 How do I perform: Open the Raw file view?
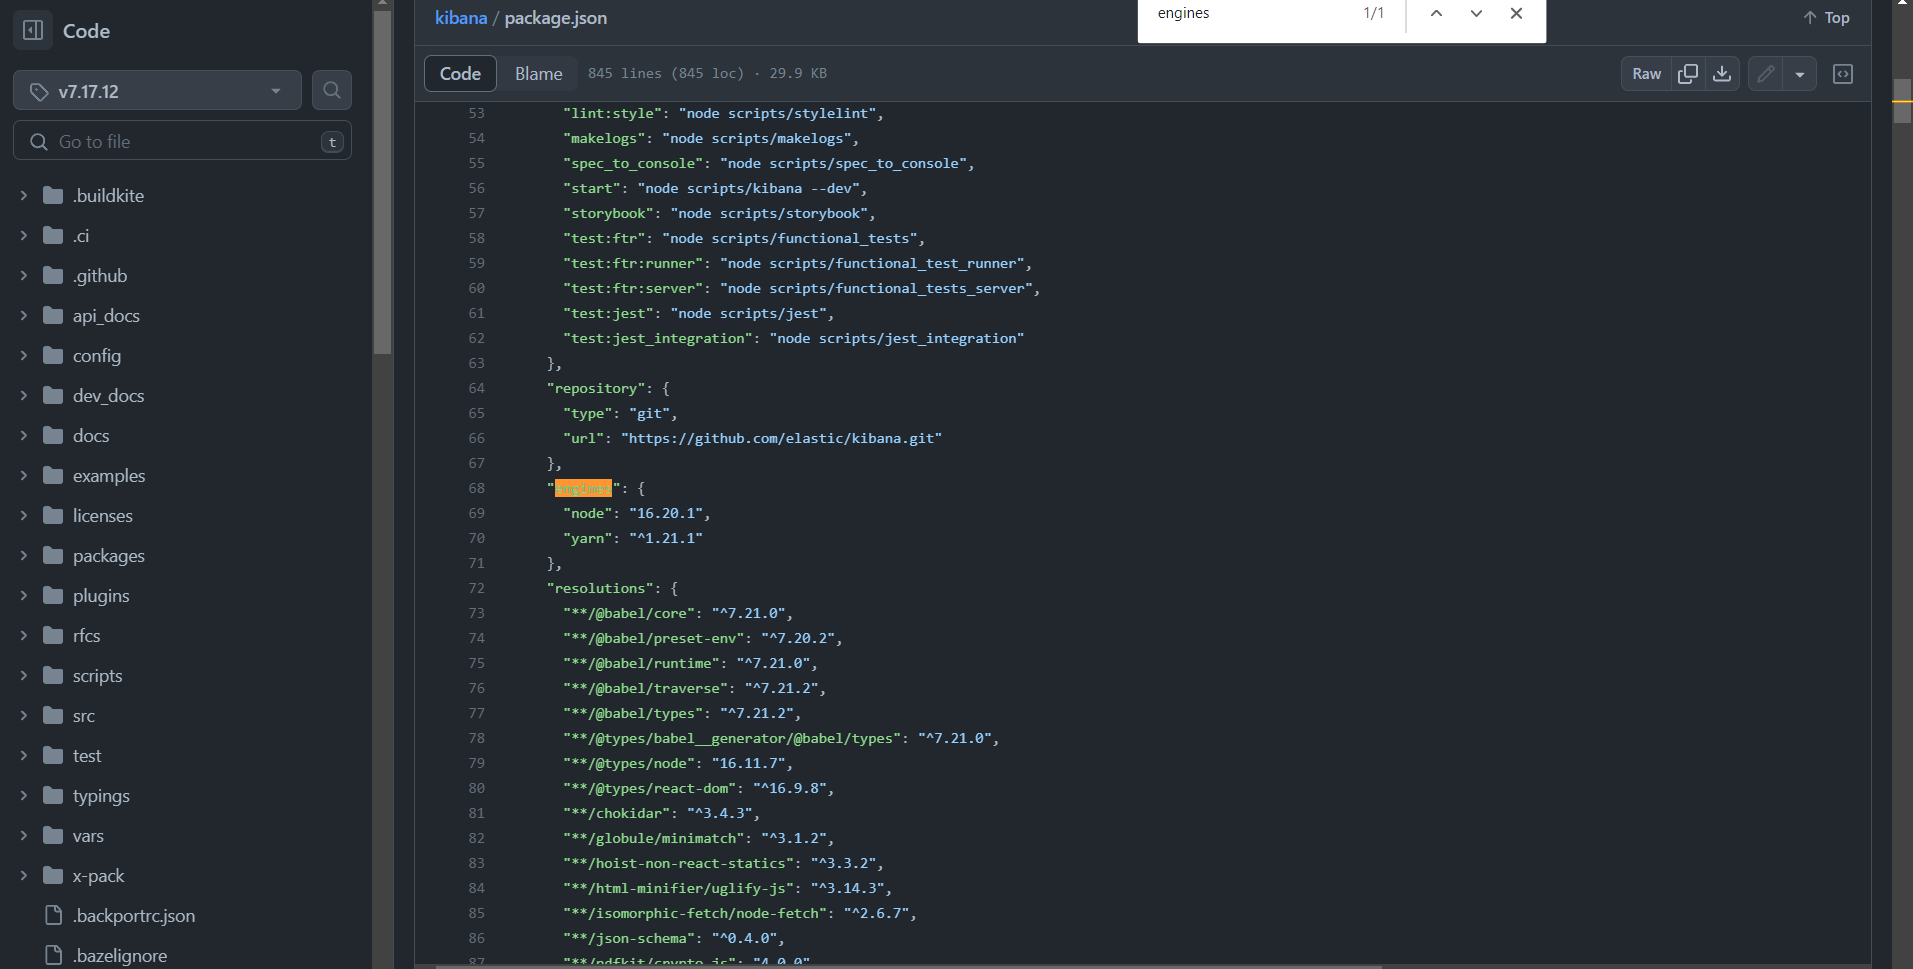click(x=1645, y=73)
